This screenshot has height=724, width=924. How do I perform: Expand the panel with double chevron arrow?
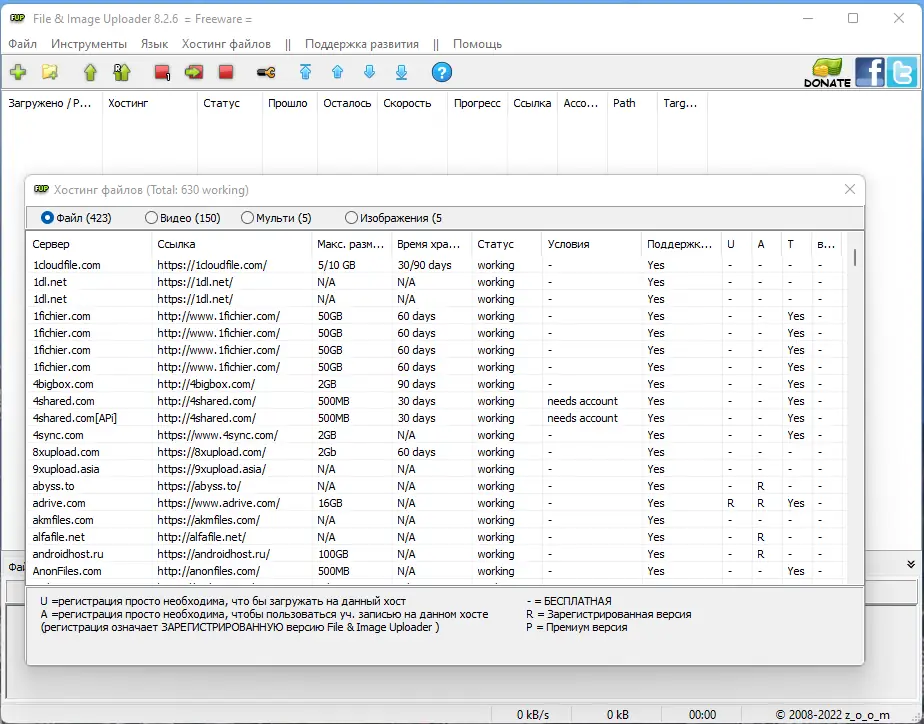click(911, 564)
